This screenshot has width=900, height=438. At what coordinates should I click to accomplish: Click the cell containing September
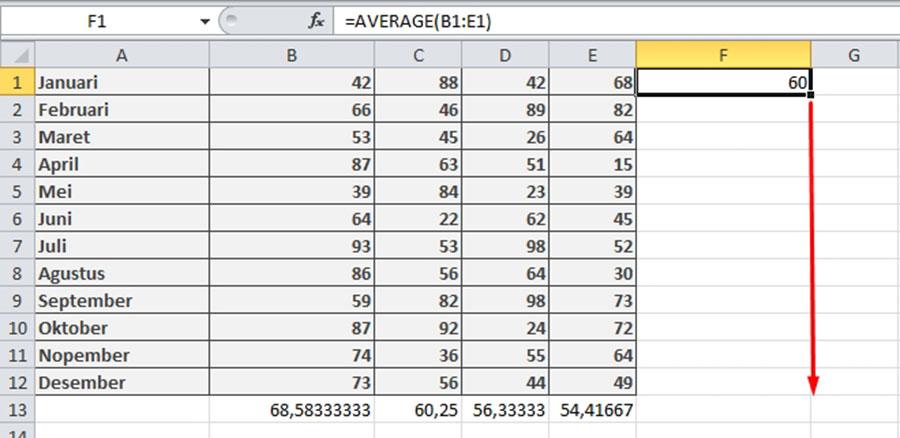[x=121, y=300]
